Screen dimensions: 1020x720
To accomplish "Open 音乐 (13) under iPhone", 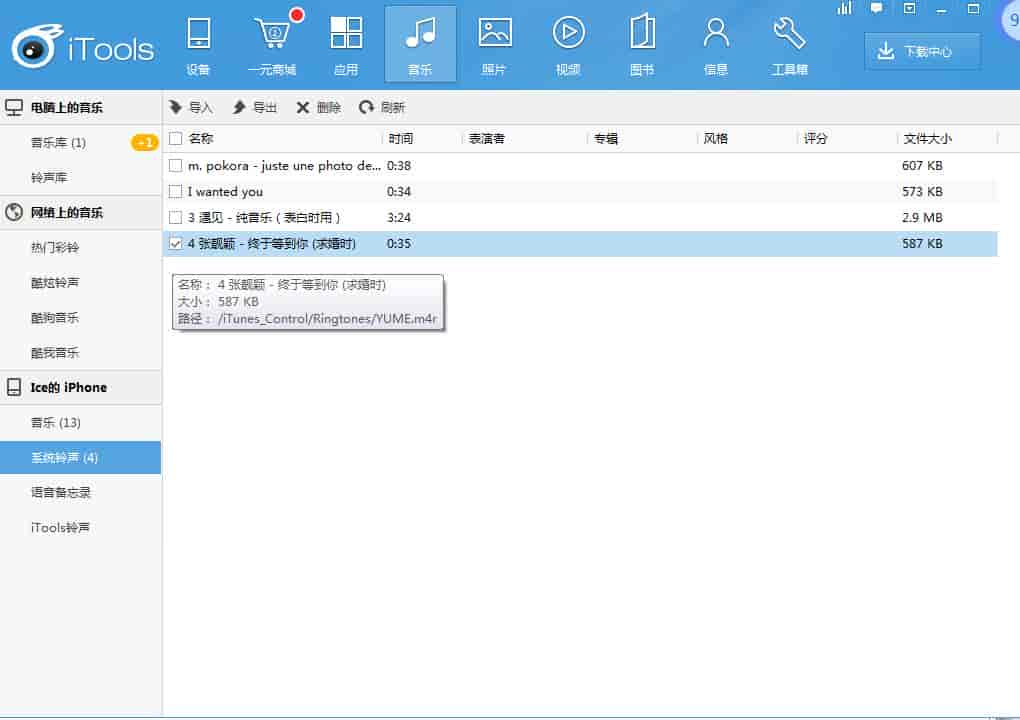I will click(x=56, y=423).
